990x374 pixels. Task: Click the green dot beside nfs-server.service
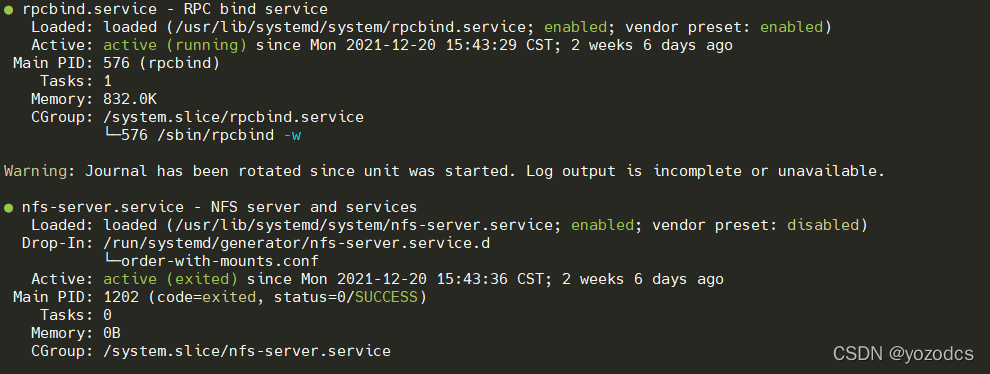(8, 208)
